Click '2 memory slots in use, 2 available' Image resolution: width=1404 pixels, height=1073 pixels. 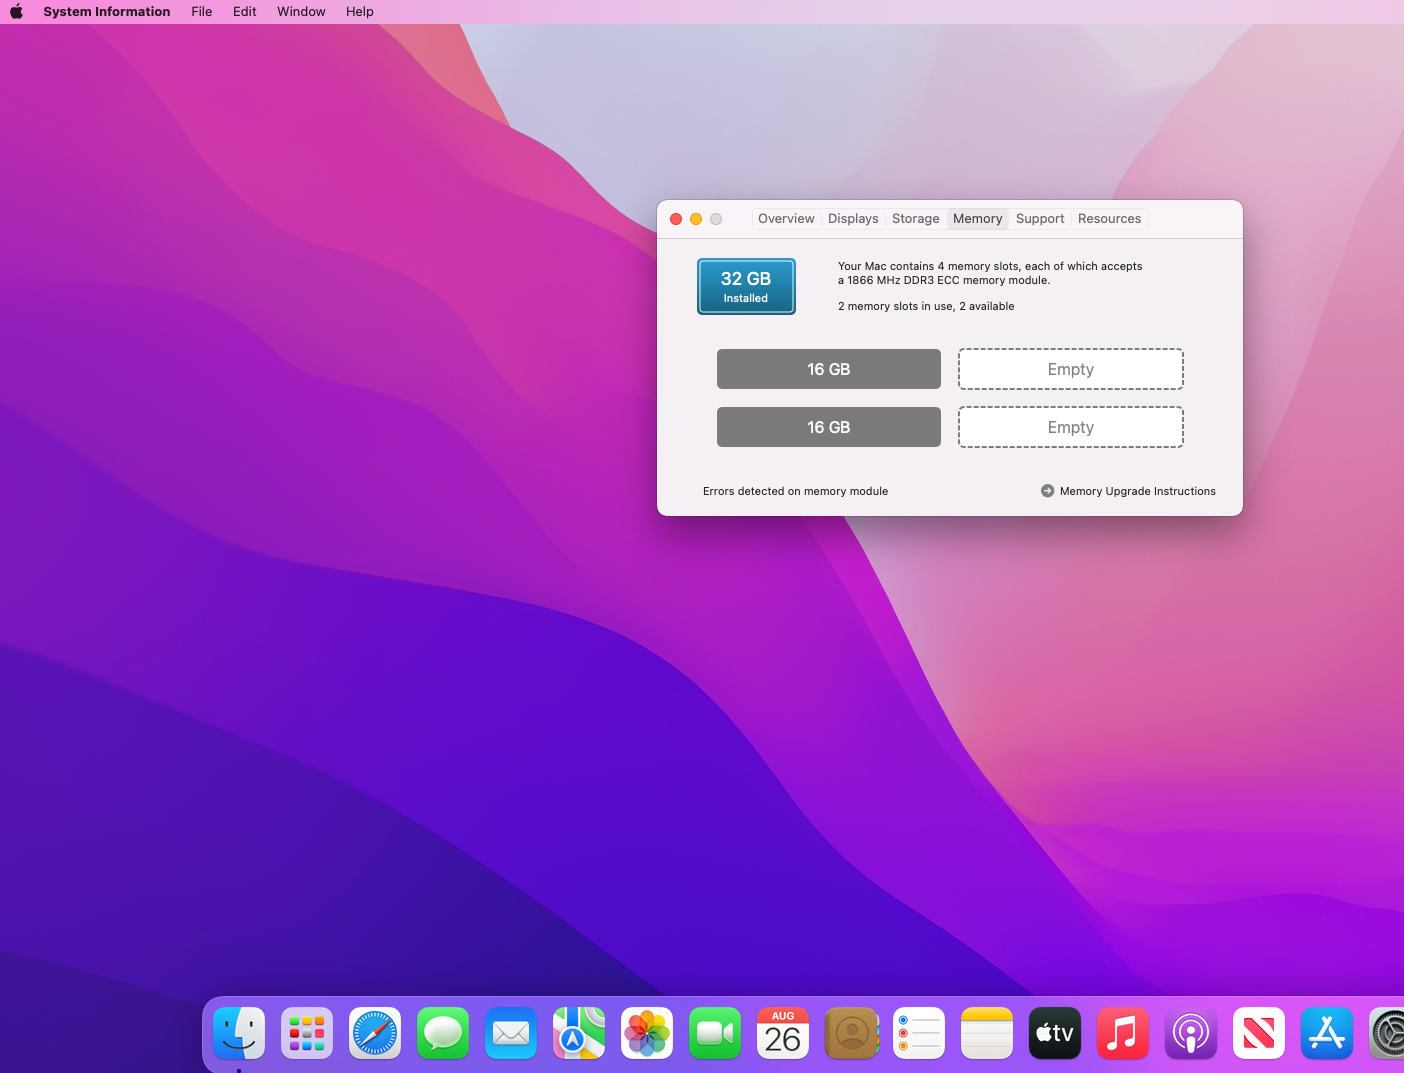[926, 306]
